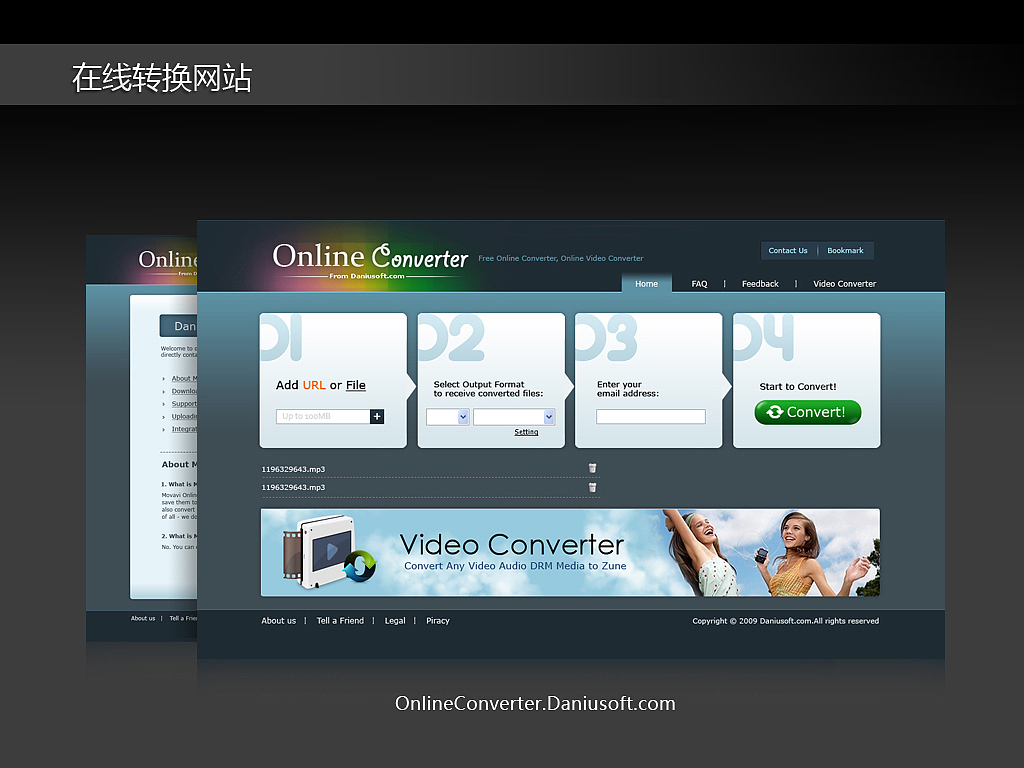1024x768 pixels.
Task: Click the Free Online Converter tagline text
Action: 561,258
